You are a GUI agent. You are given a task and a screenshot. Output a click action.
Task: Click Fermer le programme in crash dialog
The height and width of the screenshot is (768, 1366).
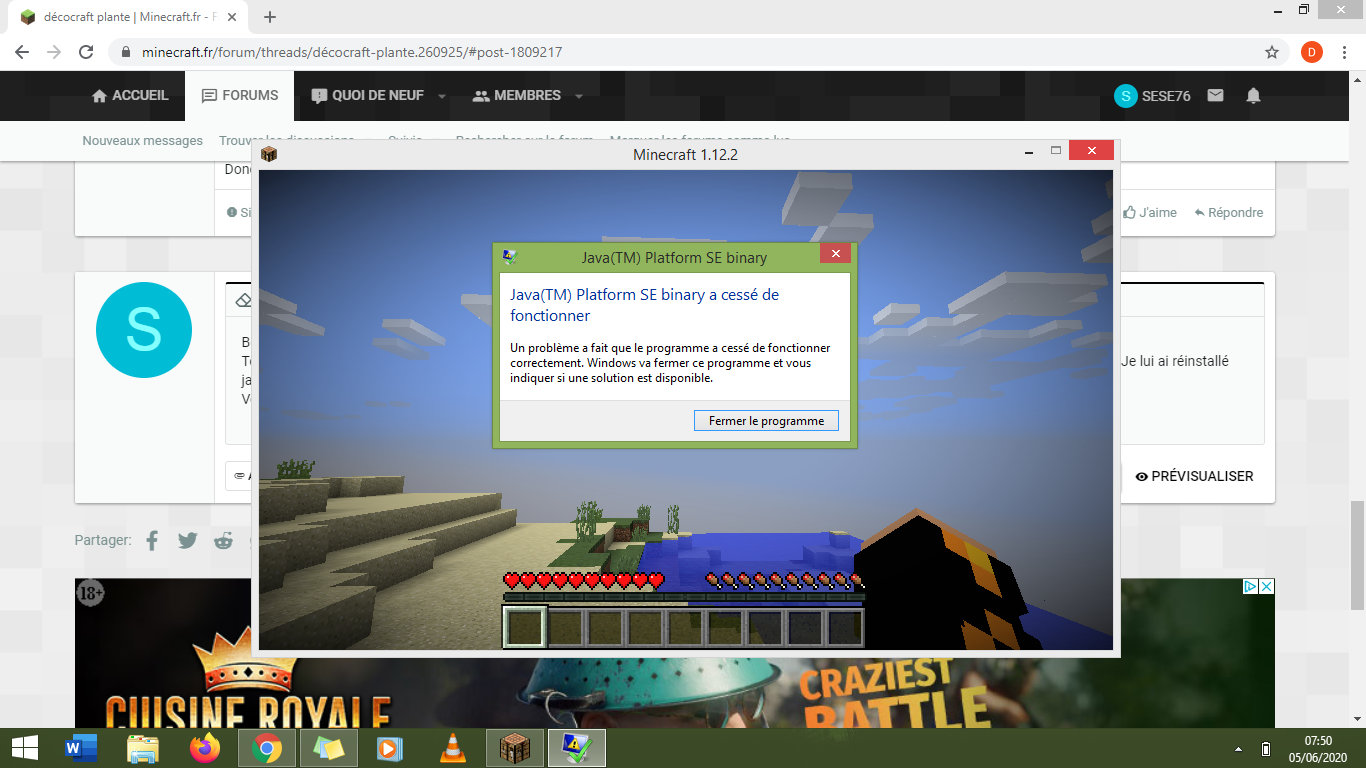pos(766,421)
